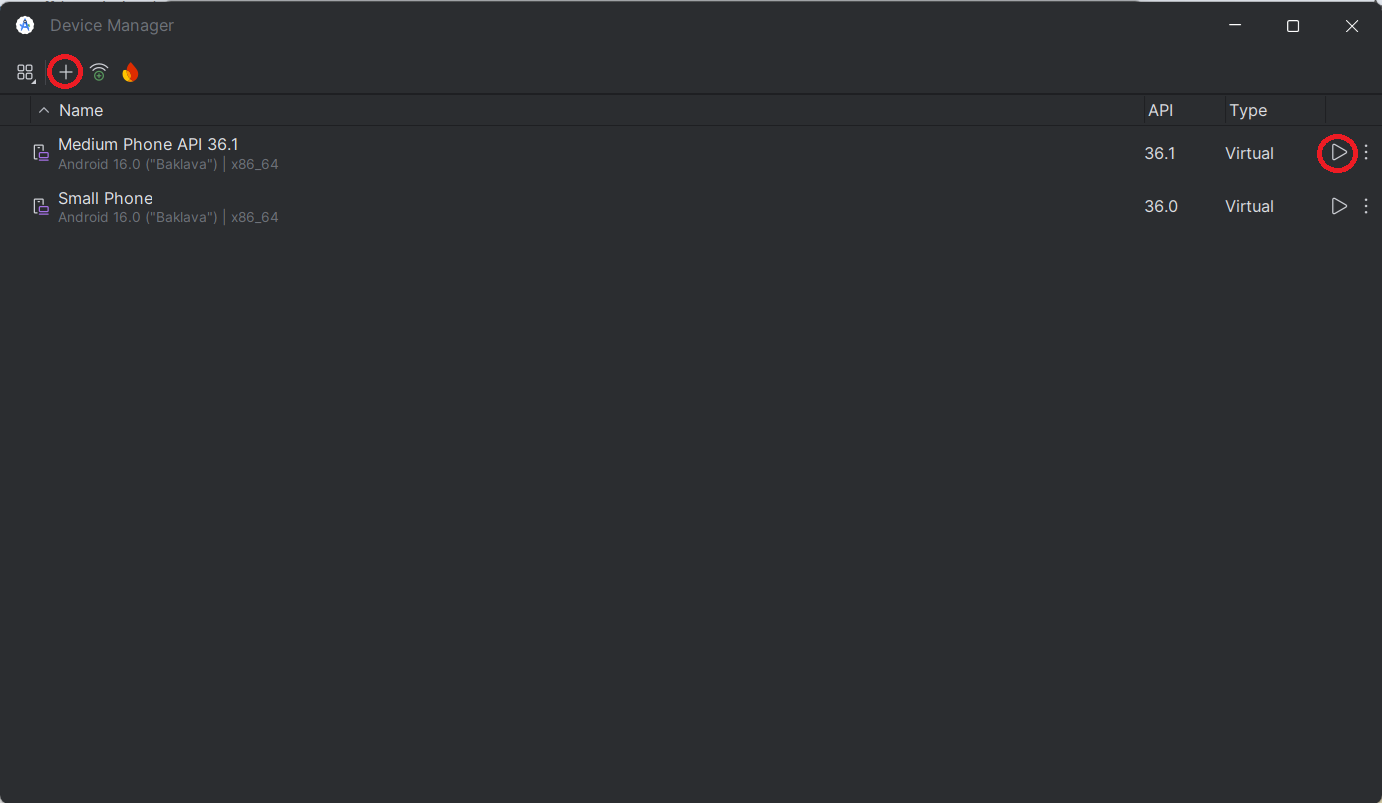Add a new device with plus icon
The height and width of the screenshot is (803, 1382).
[65, 72]
